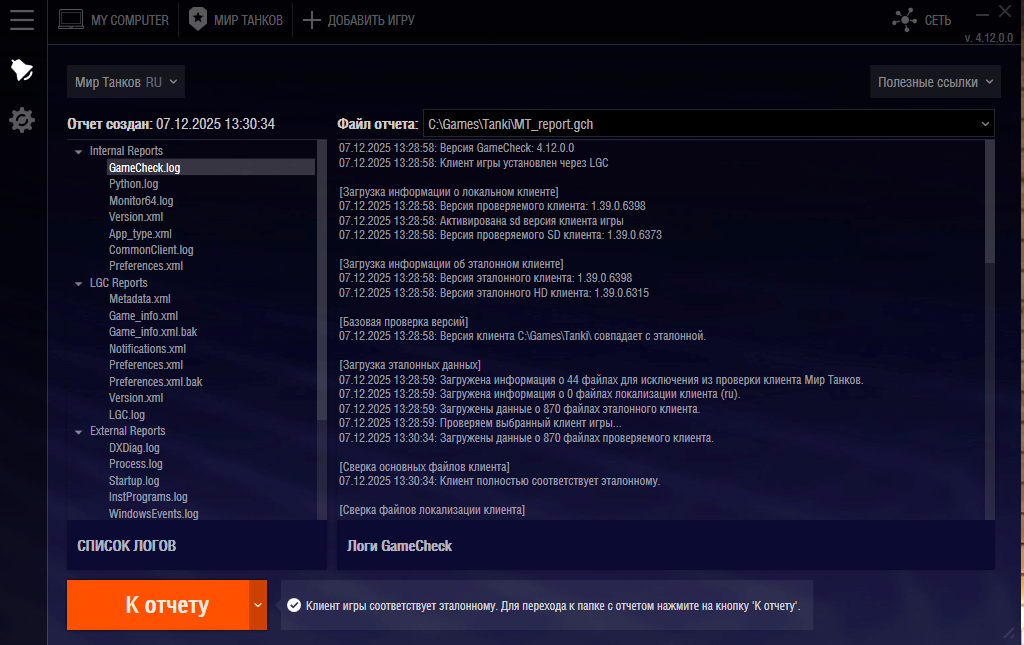Open Version.xml under LGC Reports
1024x645 pixels.
pos(136,398)
